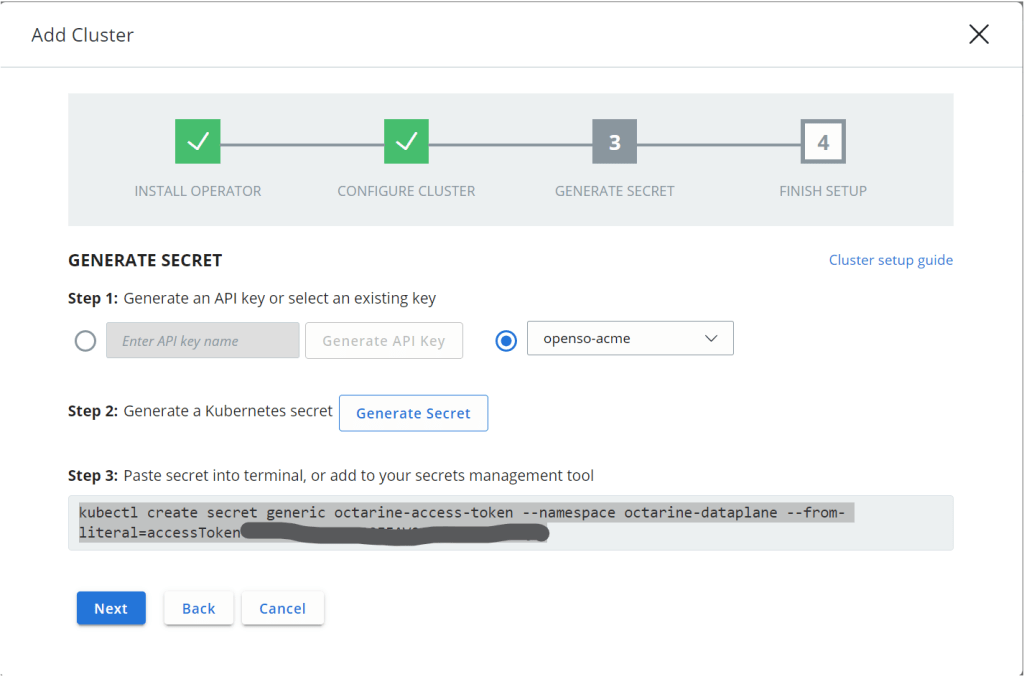Click the dropdown chevron arrow
Screen dimensions: 1024x679
click(x=712, y=339)
